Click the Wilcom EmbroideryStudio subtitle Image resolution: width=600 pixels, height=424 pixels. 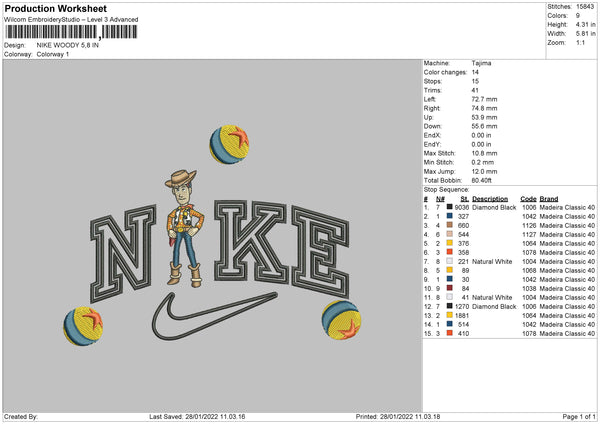click(x=71, y=20)
